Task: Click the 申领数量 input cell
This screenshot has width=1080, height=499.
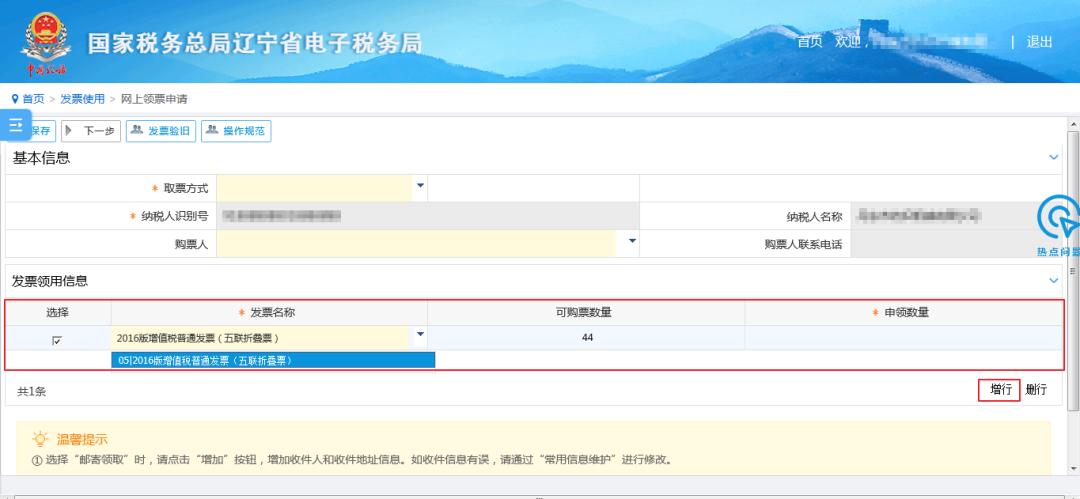Action: (x=904, y=338)
